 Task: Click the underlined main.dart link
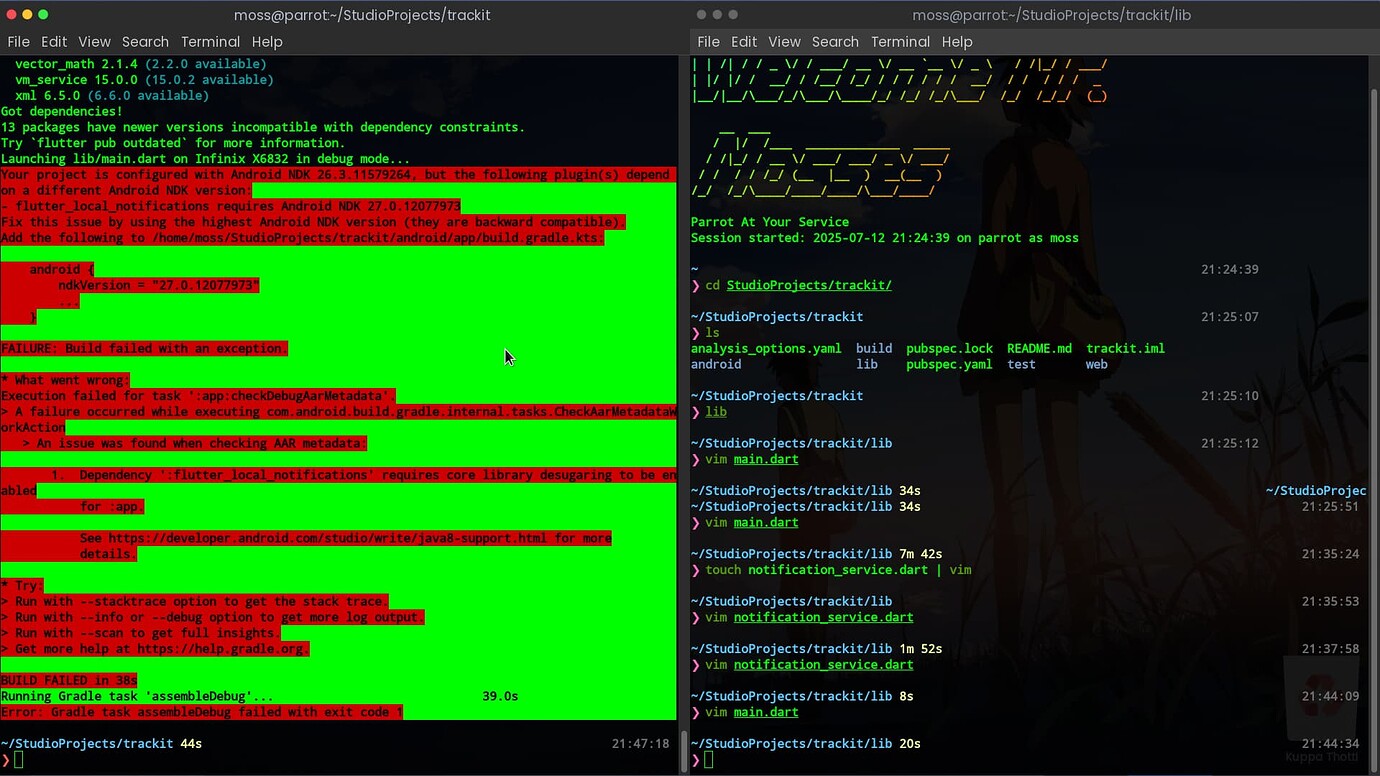pos(765,459)
